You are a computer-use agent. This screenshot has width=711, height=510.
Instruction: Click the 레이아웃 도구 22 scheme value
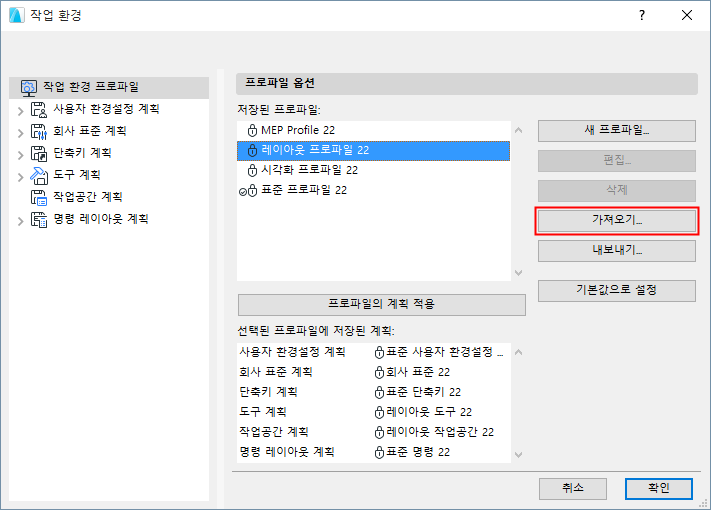click(429, 413)
